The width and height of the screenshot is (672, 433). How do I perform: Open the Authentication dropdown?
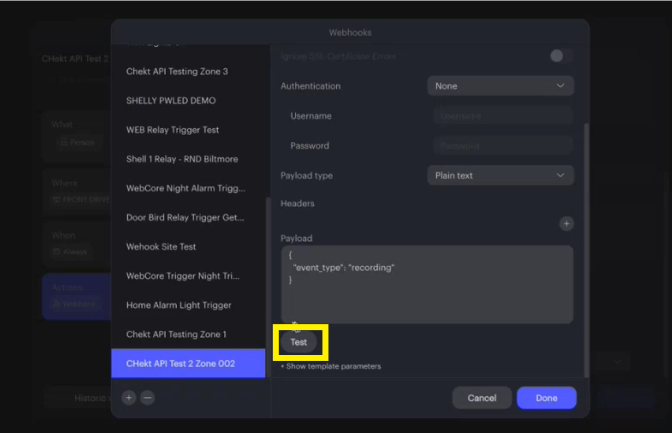tap(500, 86)
